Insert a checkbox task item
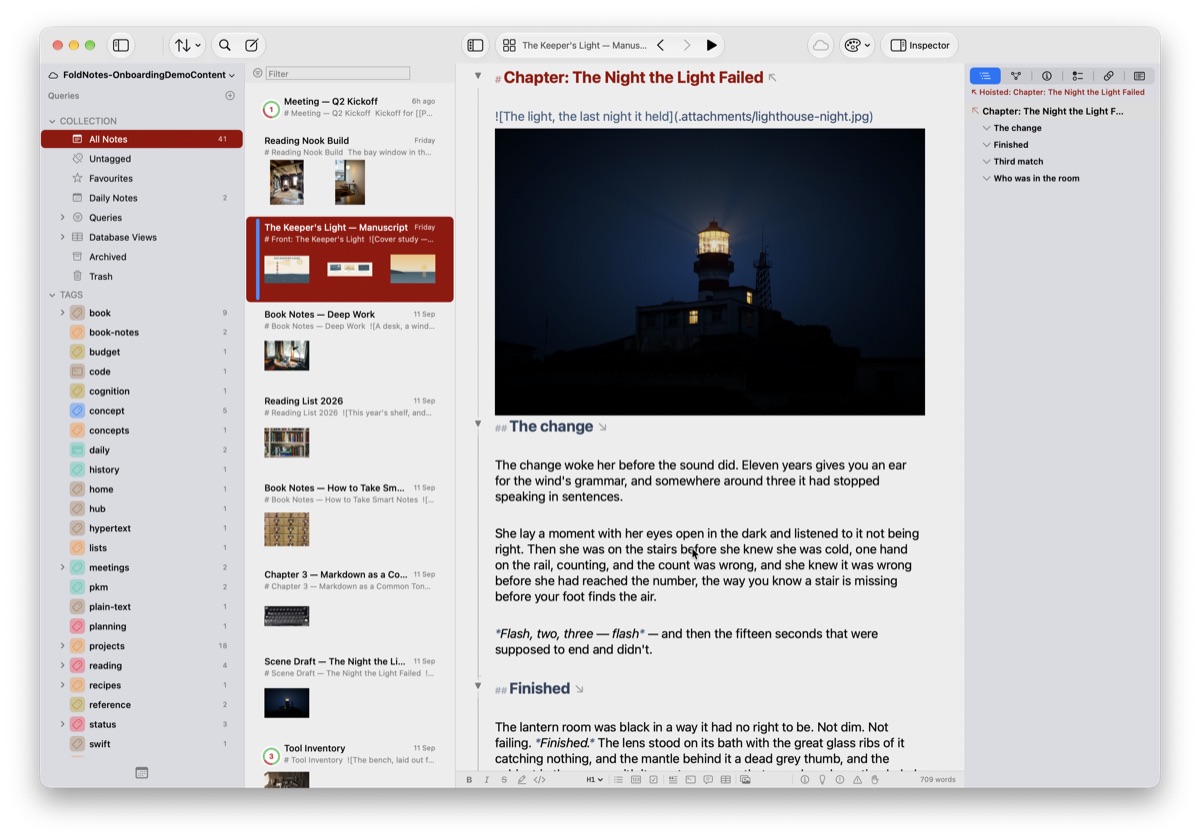The height and width of the screenshot is (840, 1200). coord(653,779)
